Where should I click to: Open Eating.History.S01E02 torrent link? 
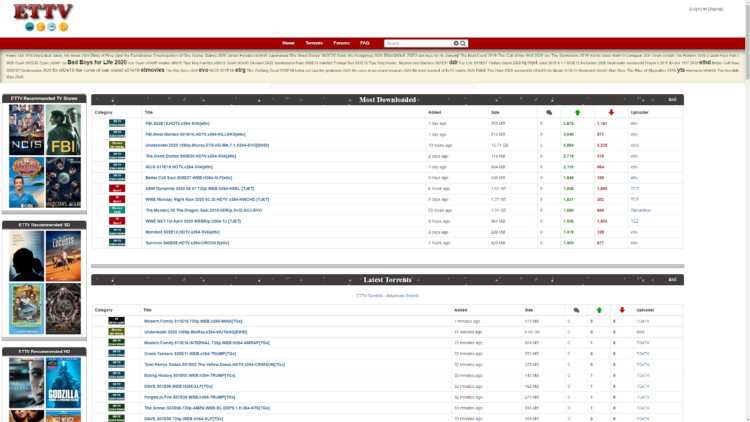(189, 376)
